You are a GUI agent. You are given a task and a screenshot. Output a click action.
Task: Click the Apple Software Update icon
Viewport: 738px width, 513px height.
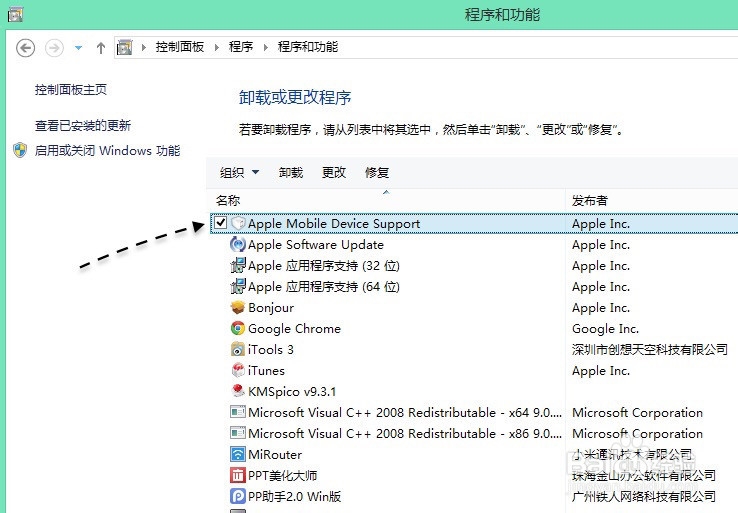tap(238, 244)
